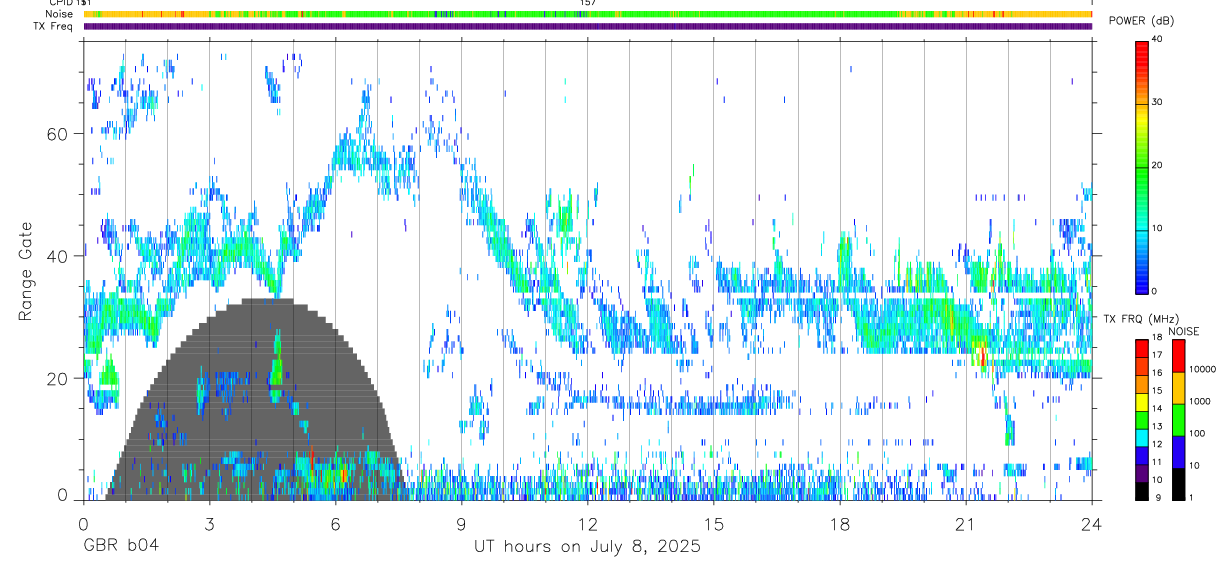Viewport: 1228px width, 567px height.
Task: Click the NOISE legend title
Action: coord(1184,331)
